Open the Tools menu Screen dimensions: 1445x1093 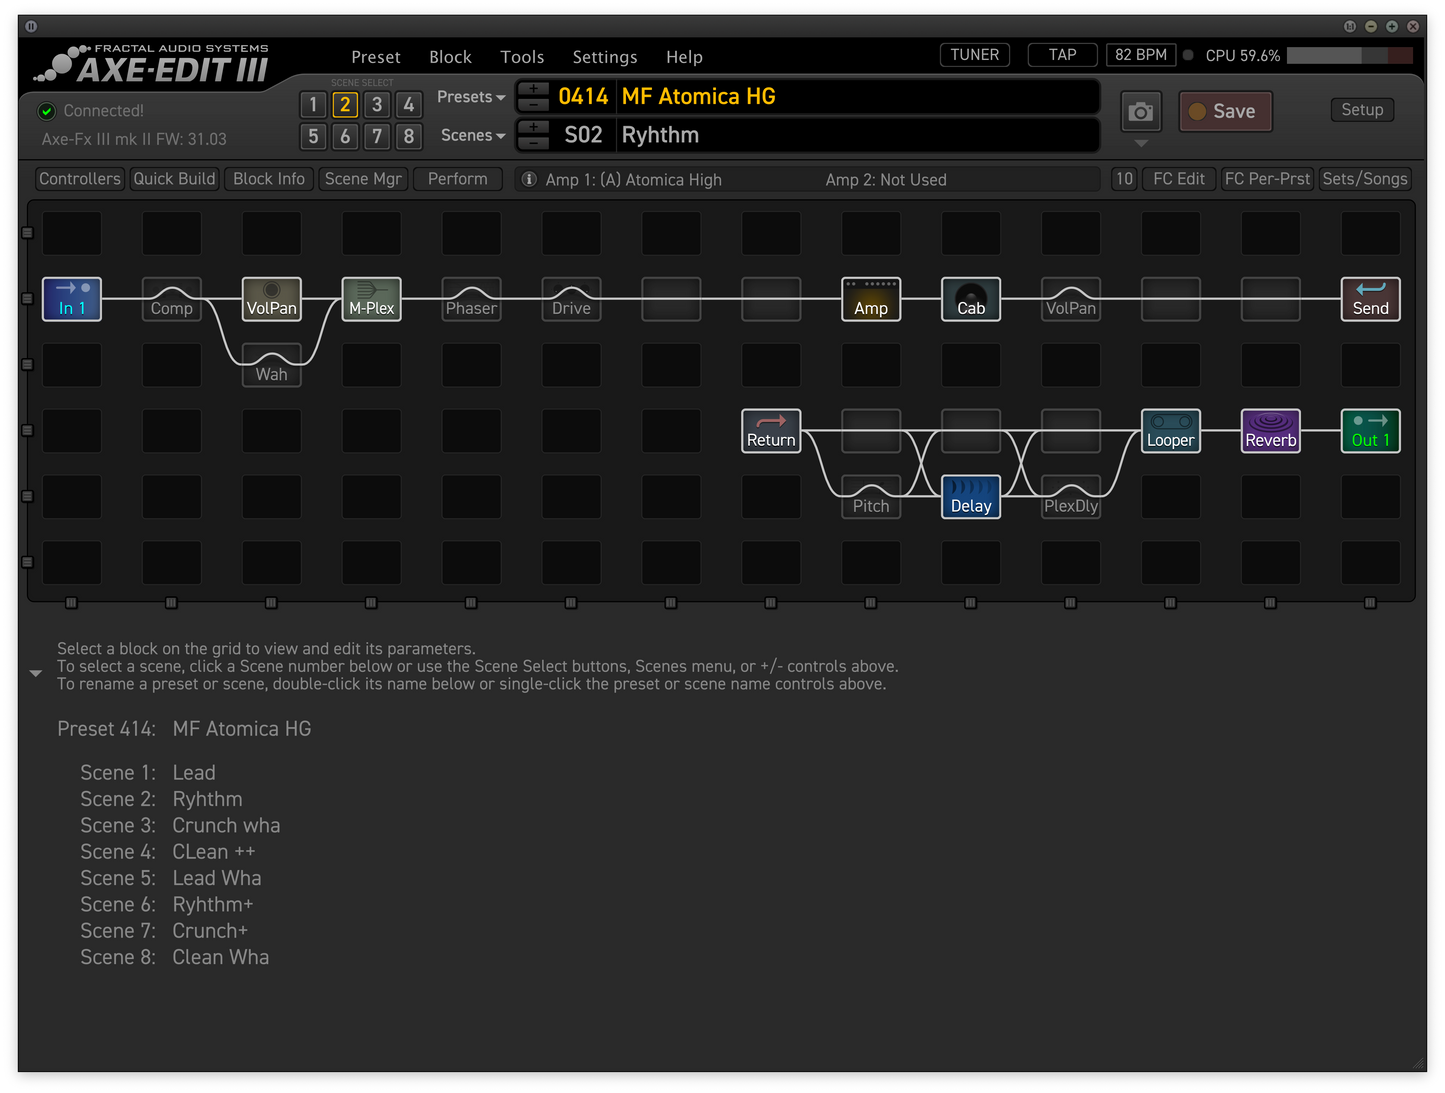(522, 57)
